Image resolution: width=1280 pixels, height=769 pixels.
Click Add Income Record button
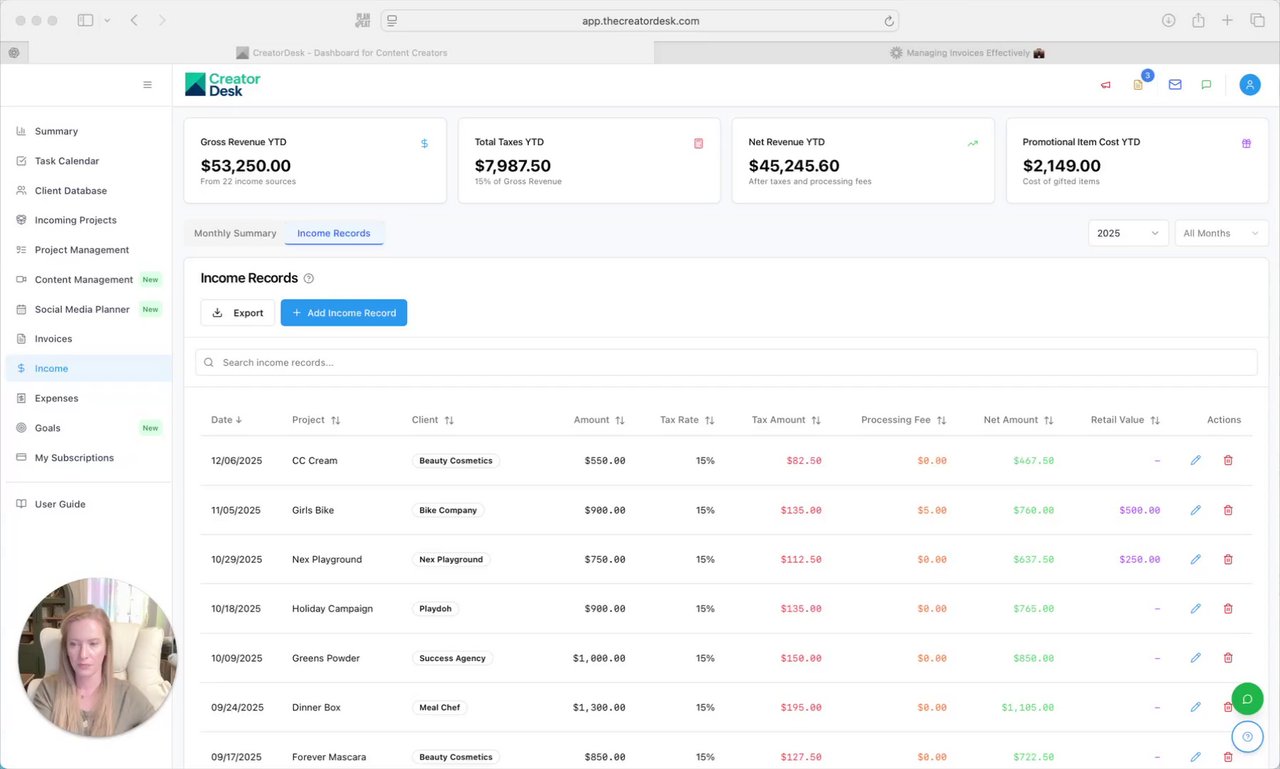tap(344, 313)
